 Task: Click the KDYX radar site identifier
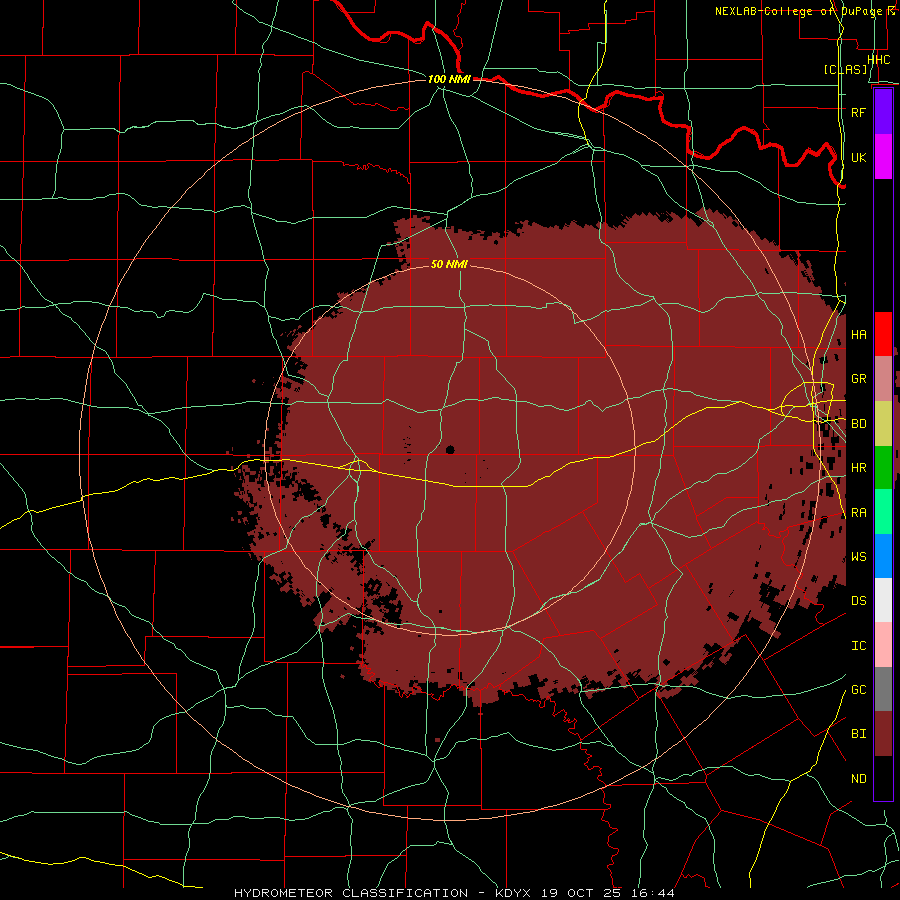click(513, 893)
